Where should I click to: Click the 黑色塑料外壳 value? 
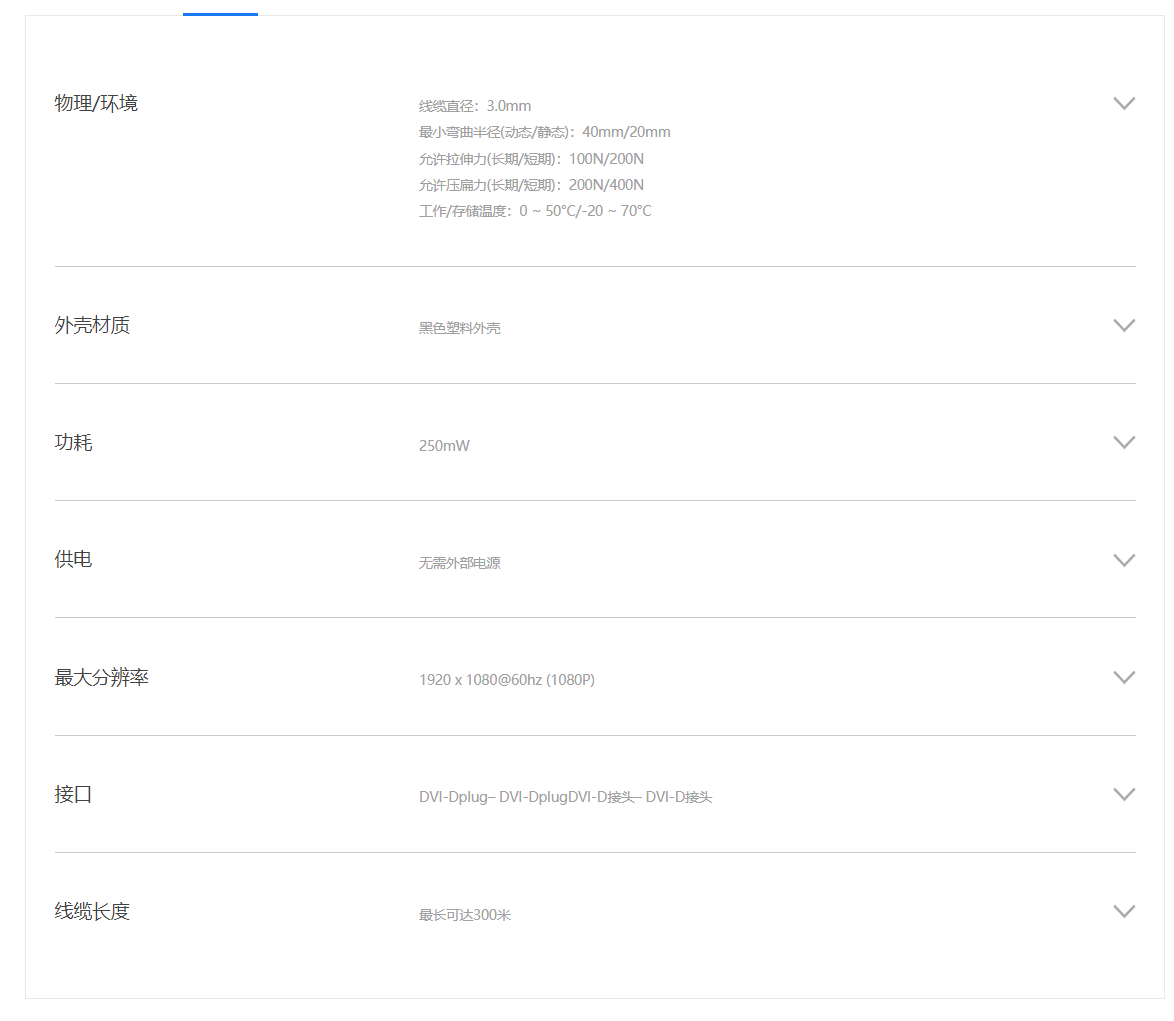[460, 328]
